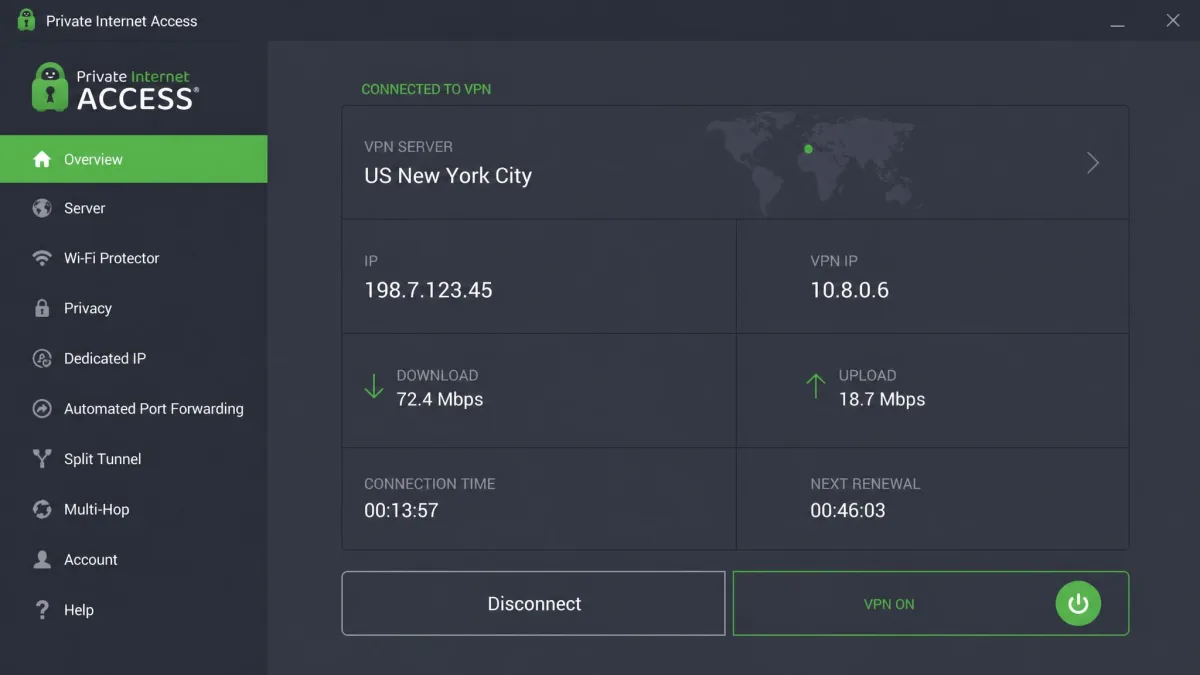Open the Overview menu item
Image resolution: width=1200 pixels, height=675 pixels.
(134, 159)
